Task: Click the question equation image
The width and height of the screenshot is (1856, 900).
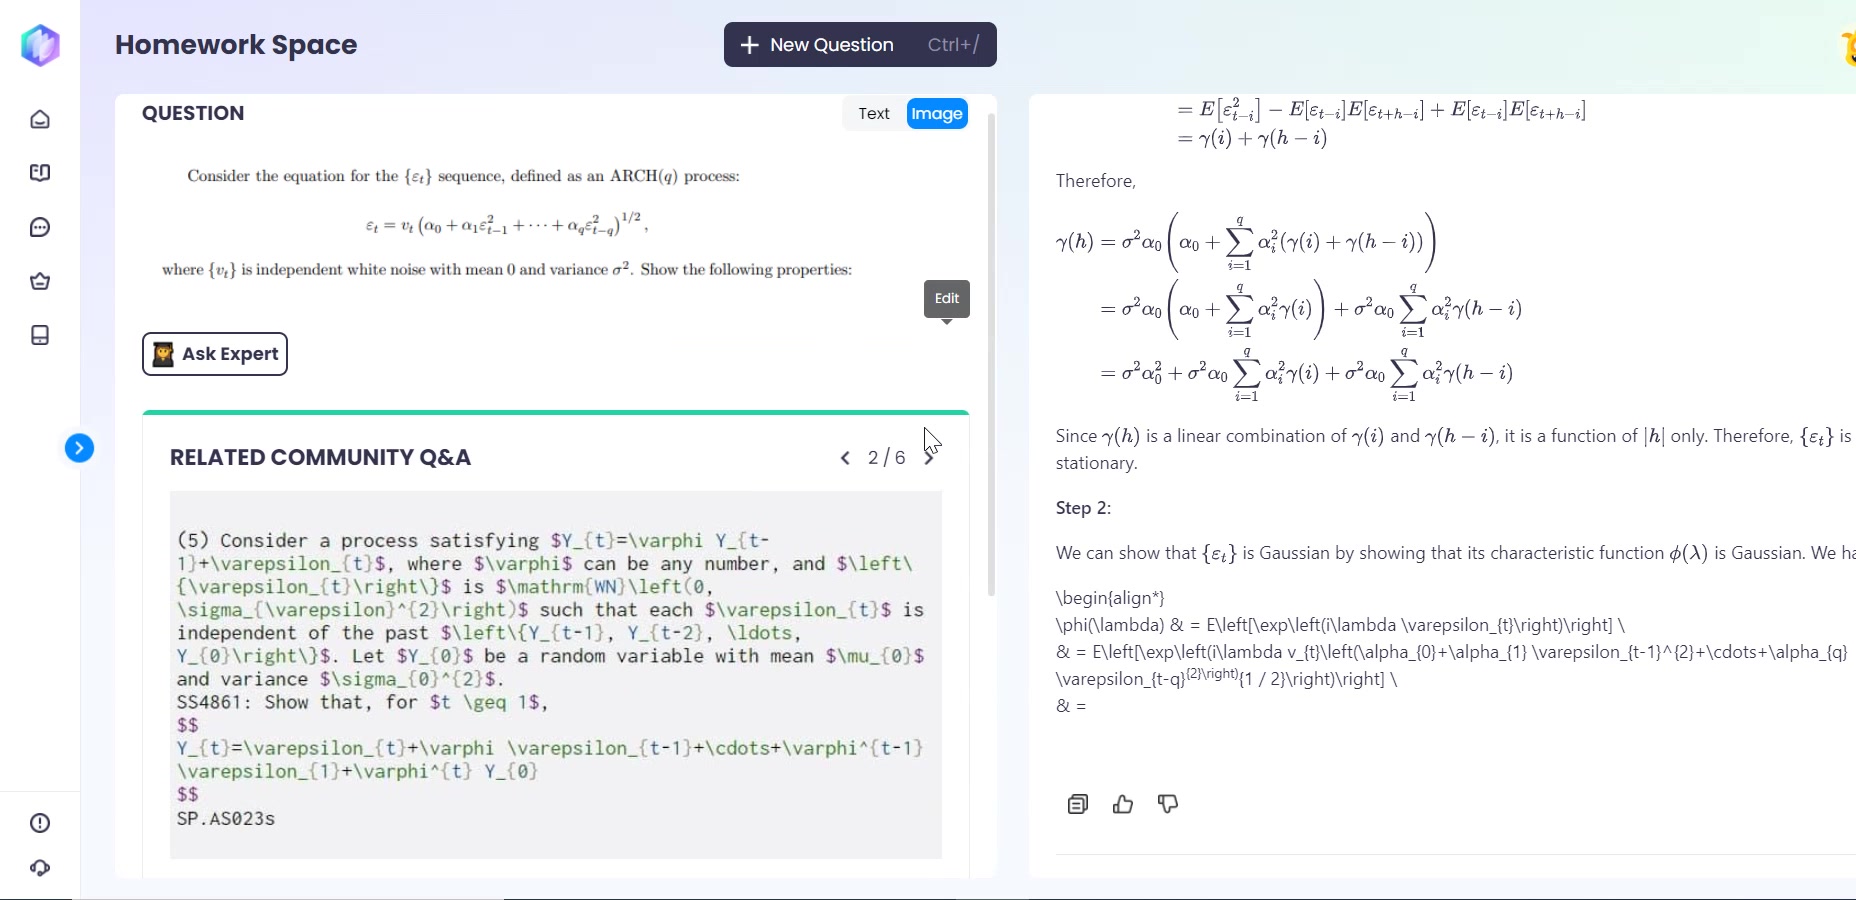Action: (507, 223)
